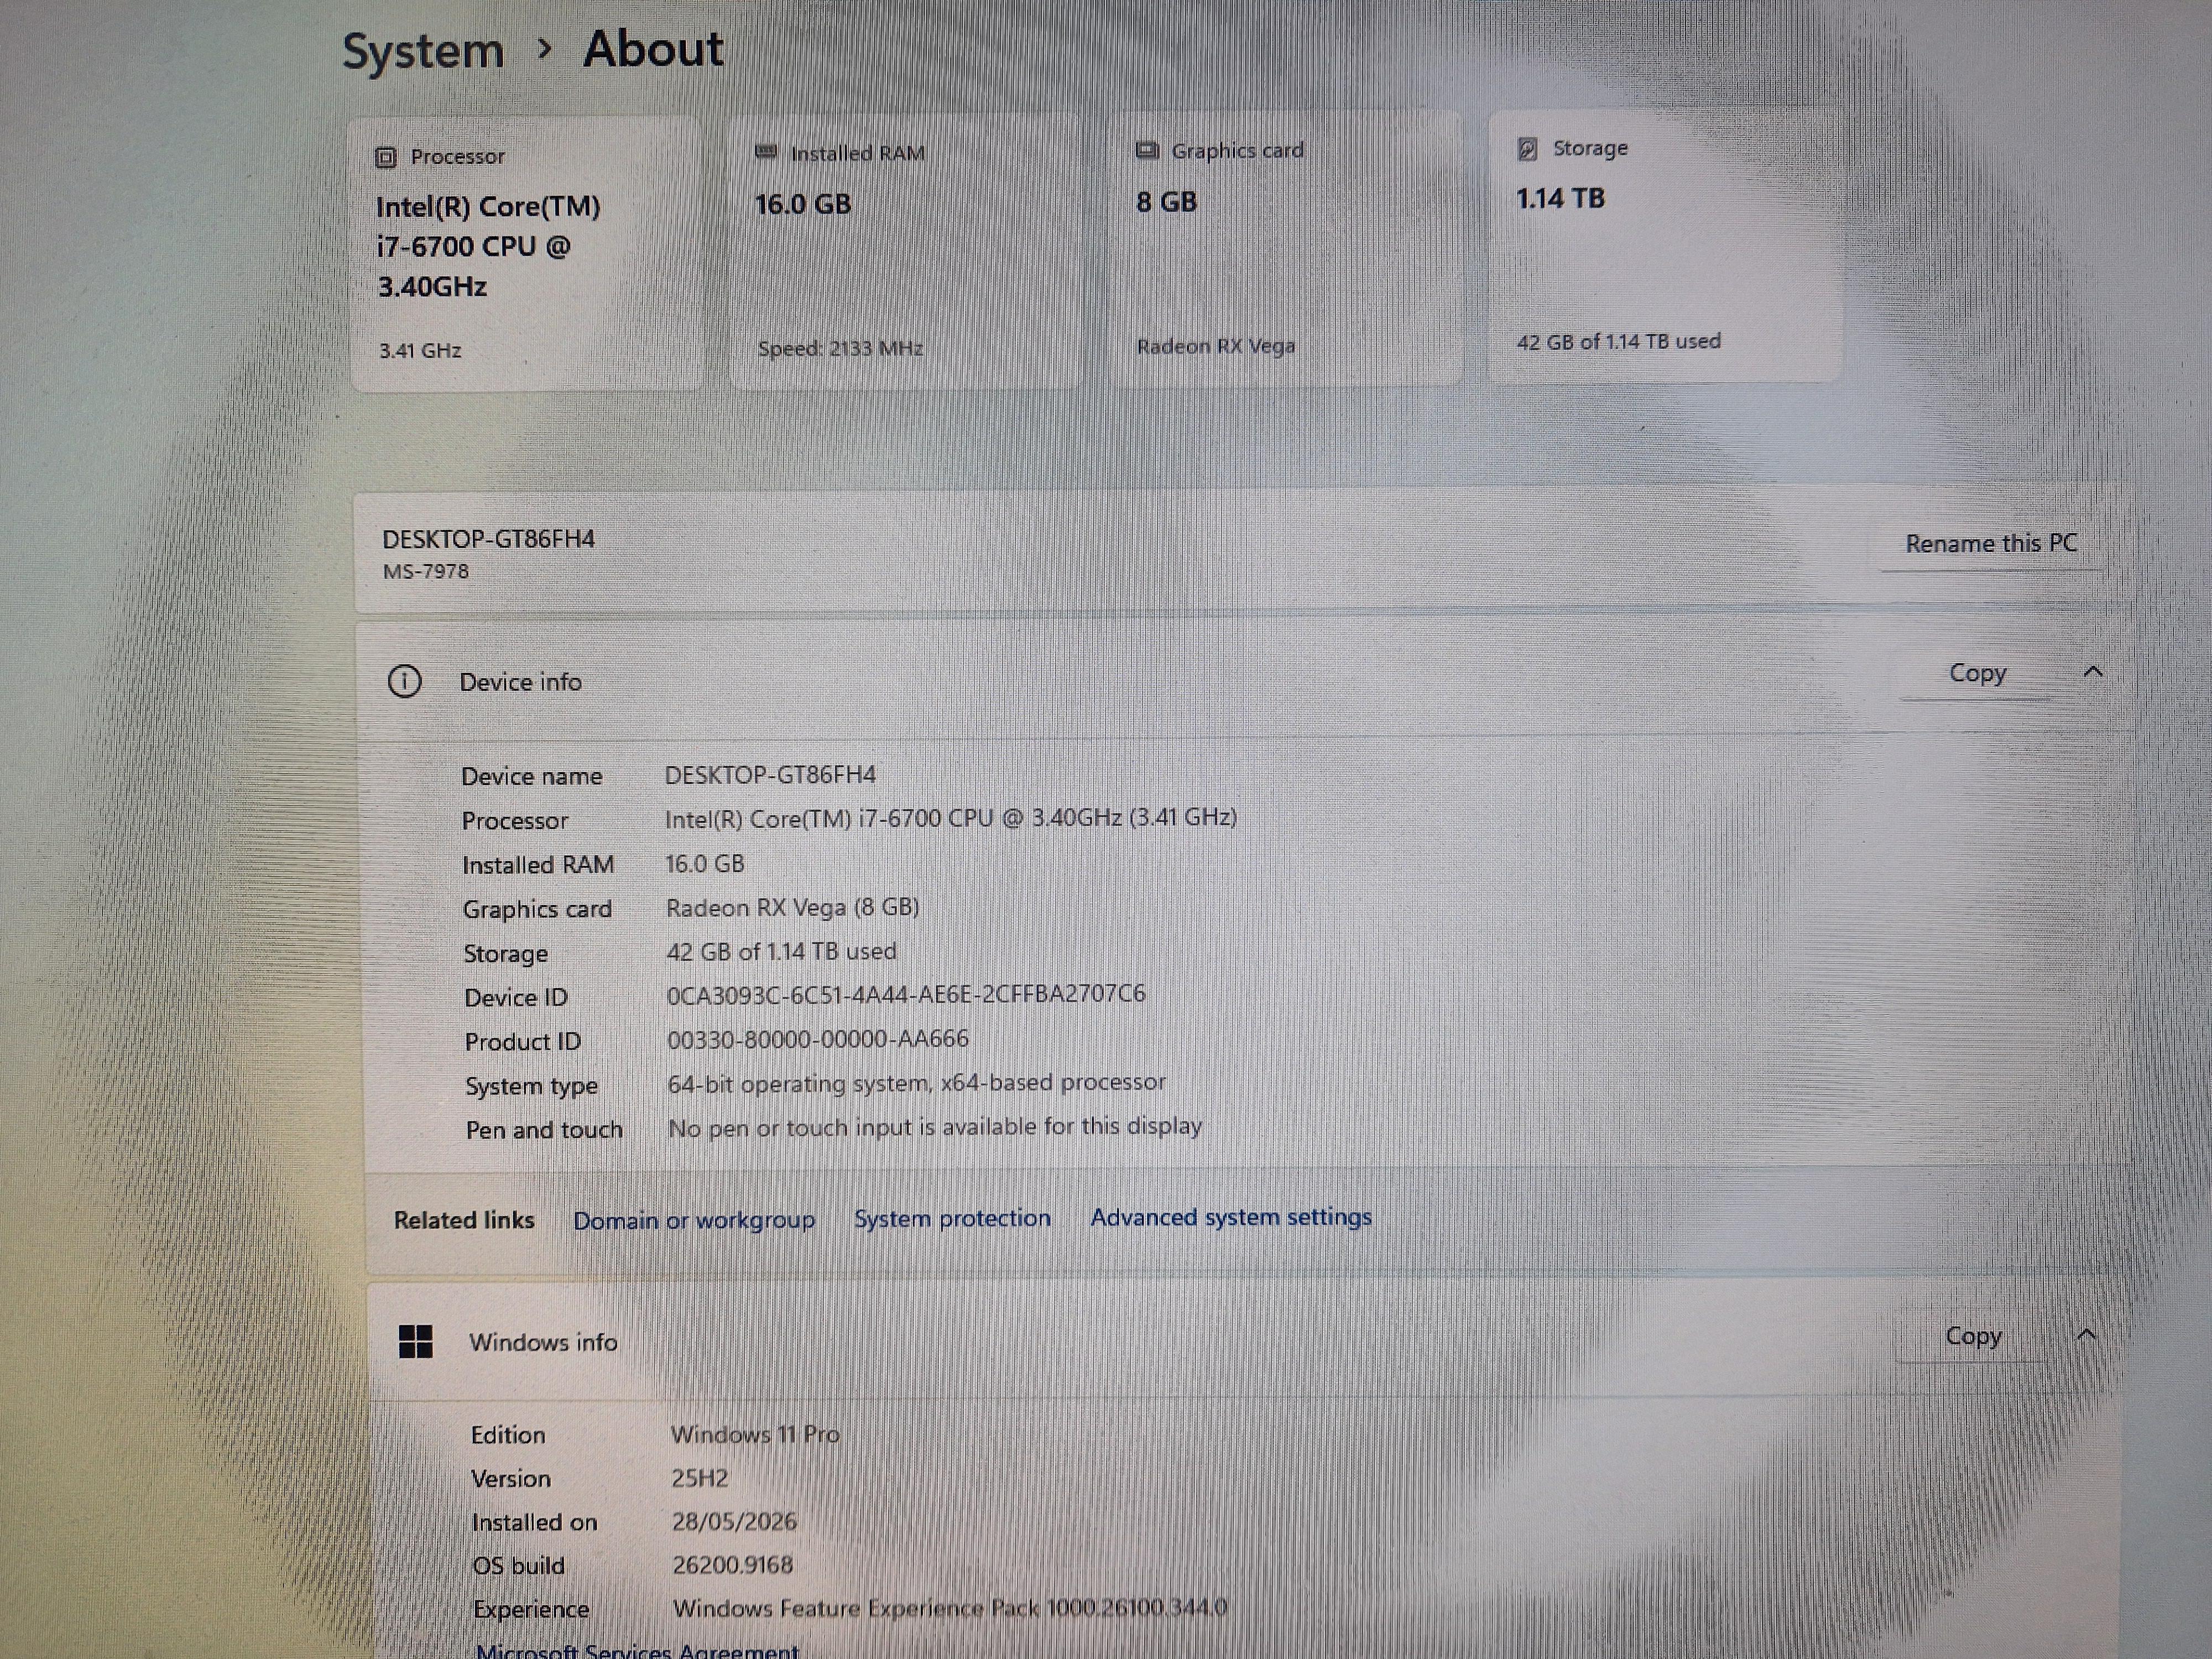
Task: Click the About breadcrumb heading
Action: coord(653,49)
